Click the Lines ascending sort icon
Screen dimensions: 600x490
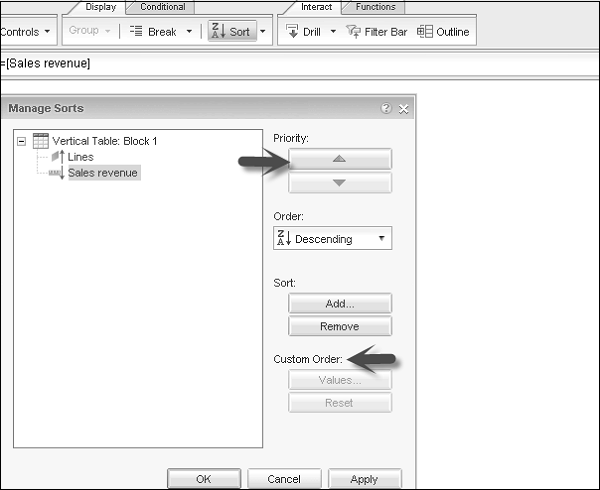click(58, 157)
